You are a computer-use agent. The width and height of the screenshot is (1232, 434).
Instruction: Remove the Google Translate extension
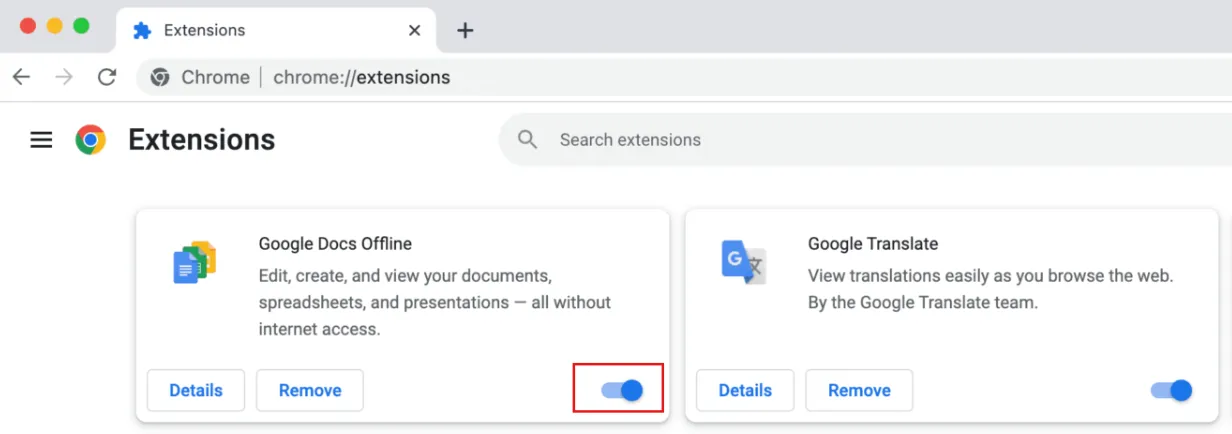point(859,390)
